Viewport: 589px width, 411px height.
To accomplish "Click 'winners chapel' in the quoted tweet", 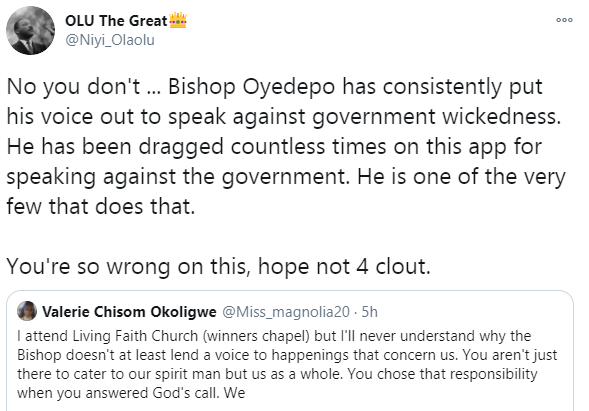I will pos(256,336).
